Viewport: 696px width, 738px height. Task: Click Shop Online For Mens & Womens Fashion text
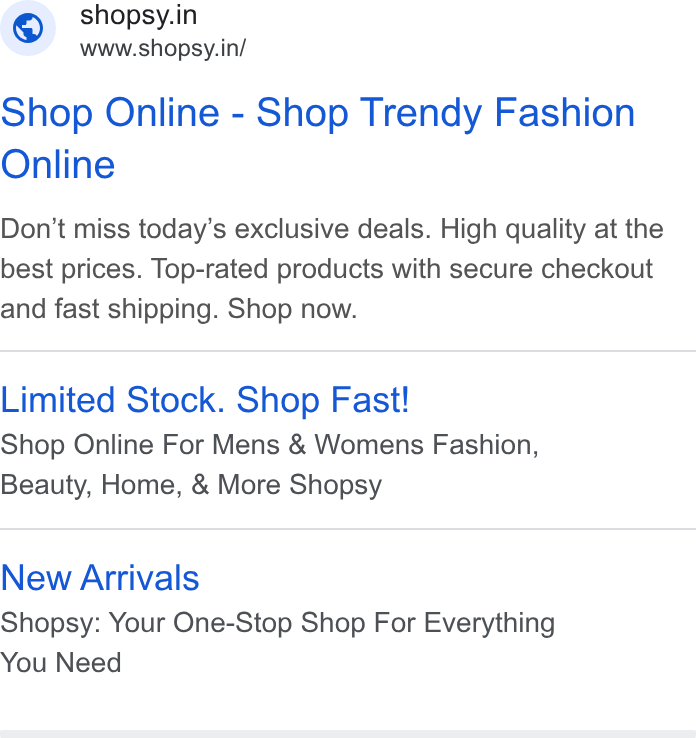(x=269, y=445)
